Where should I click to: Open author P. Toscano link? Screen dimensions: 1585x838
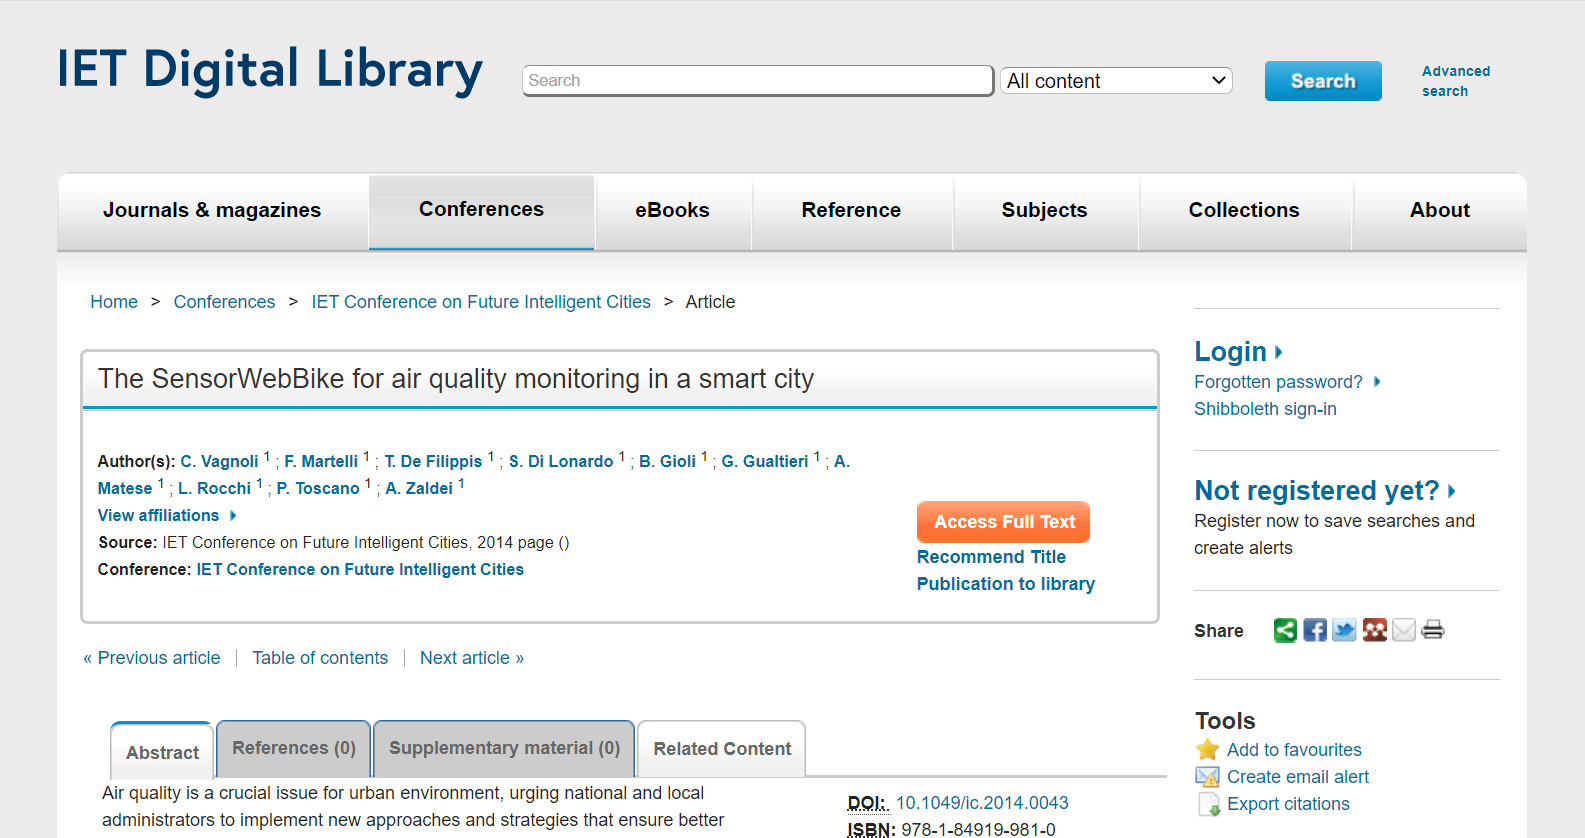(x=318, y=488)
